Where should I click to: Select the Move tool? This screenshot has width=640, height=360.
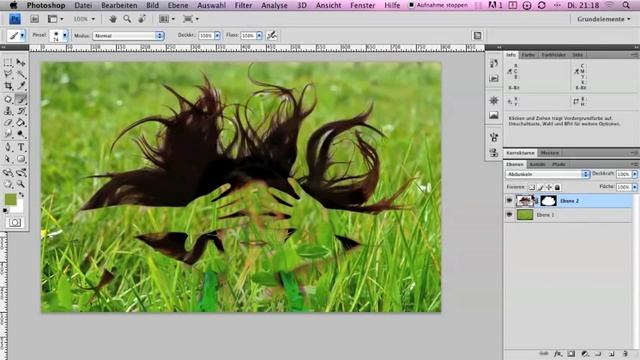[x=21, y=62]
